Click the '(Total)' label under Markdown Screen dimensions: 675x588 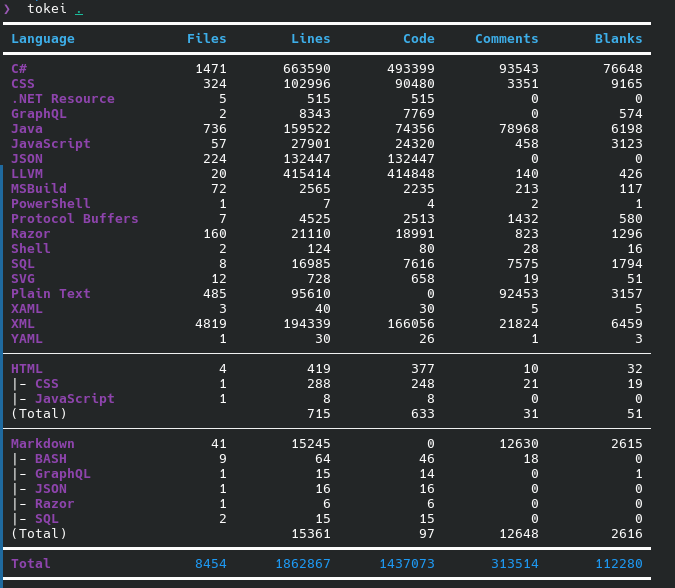pos(39,534)
